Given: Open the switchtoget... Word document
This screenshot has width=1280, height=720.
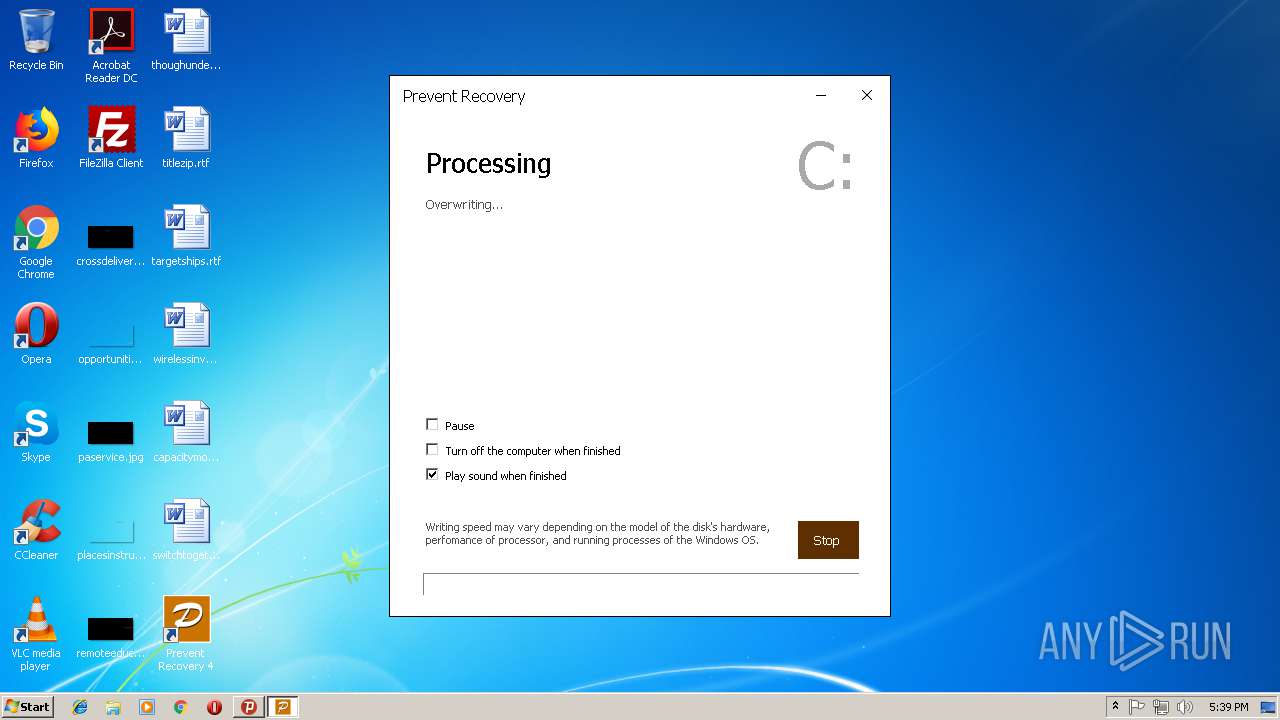Looking at the screenshot, I should pos(186,530).
